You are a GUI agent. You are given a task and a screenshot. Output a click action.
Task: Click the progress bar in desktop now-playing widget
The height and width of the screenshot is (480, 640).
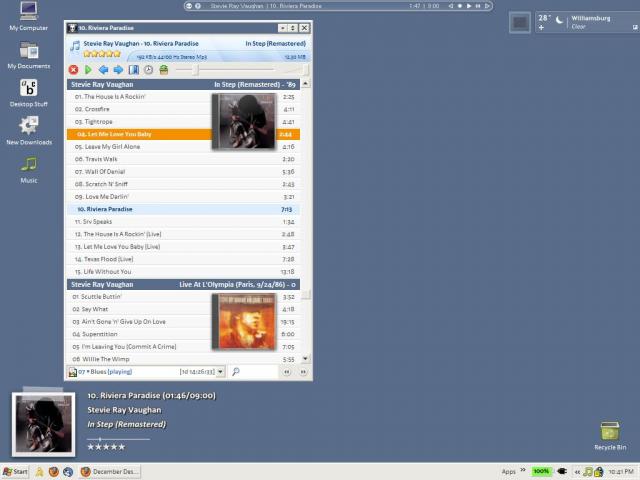[x=118, y=439]
